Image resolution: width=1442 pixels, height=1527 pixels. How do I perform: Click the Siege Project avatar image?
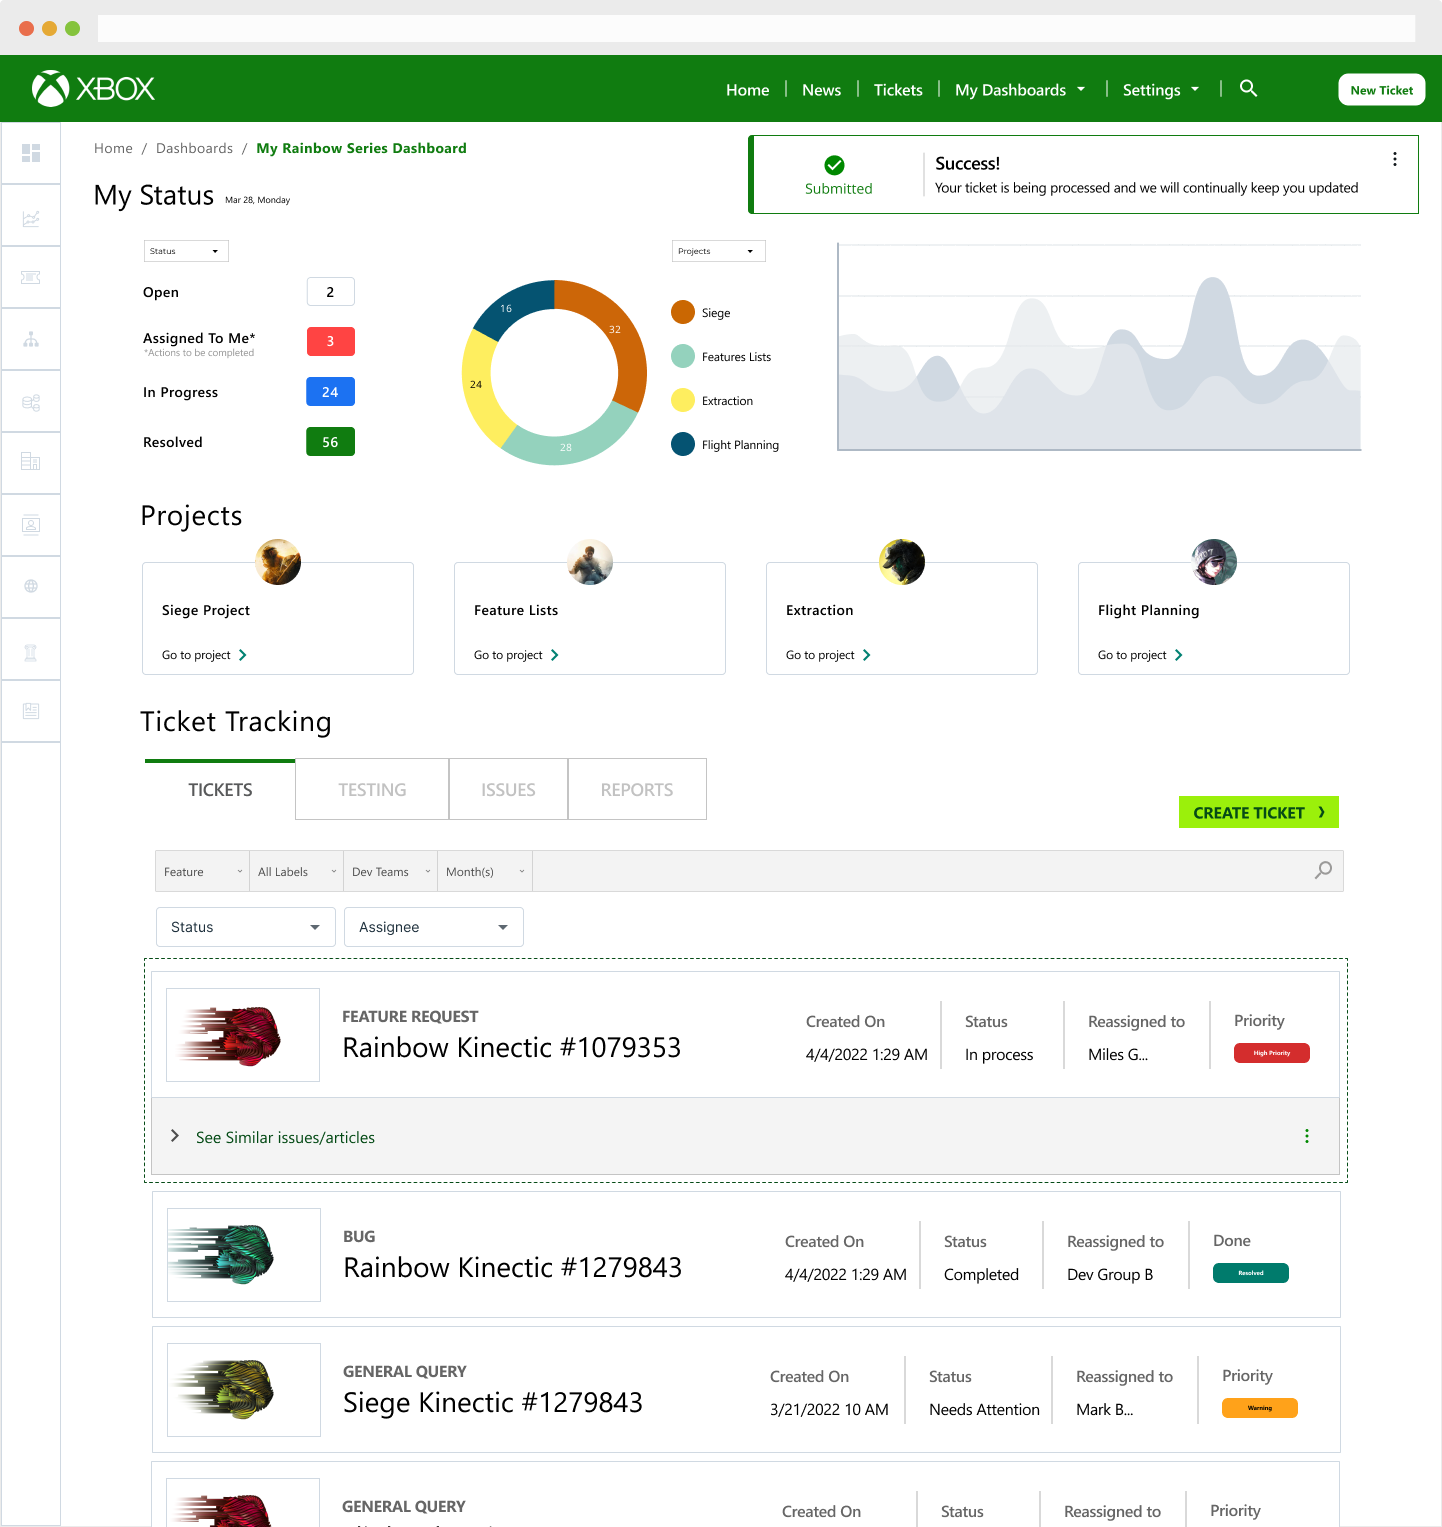coord(278,562)
